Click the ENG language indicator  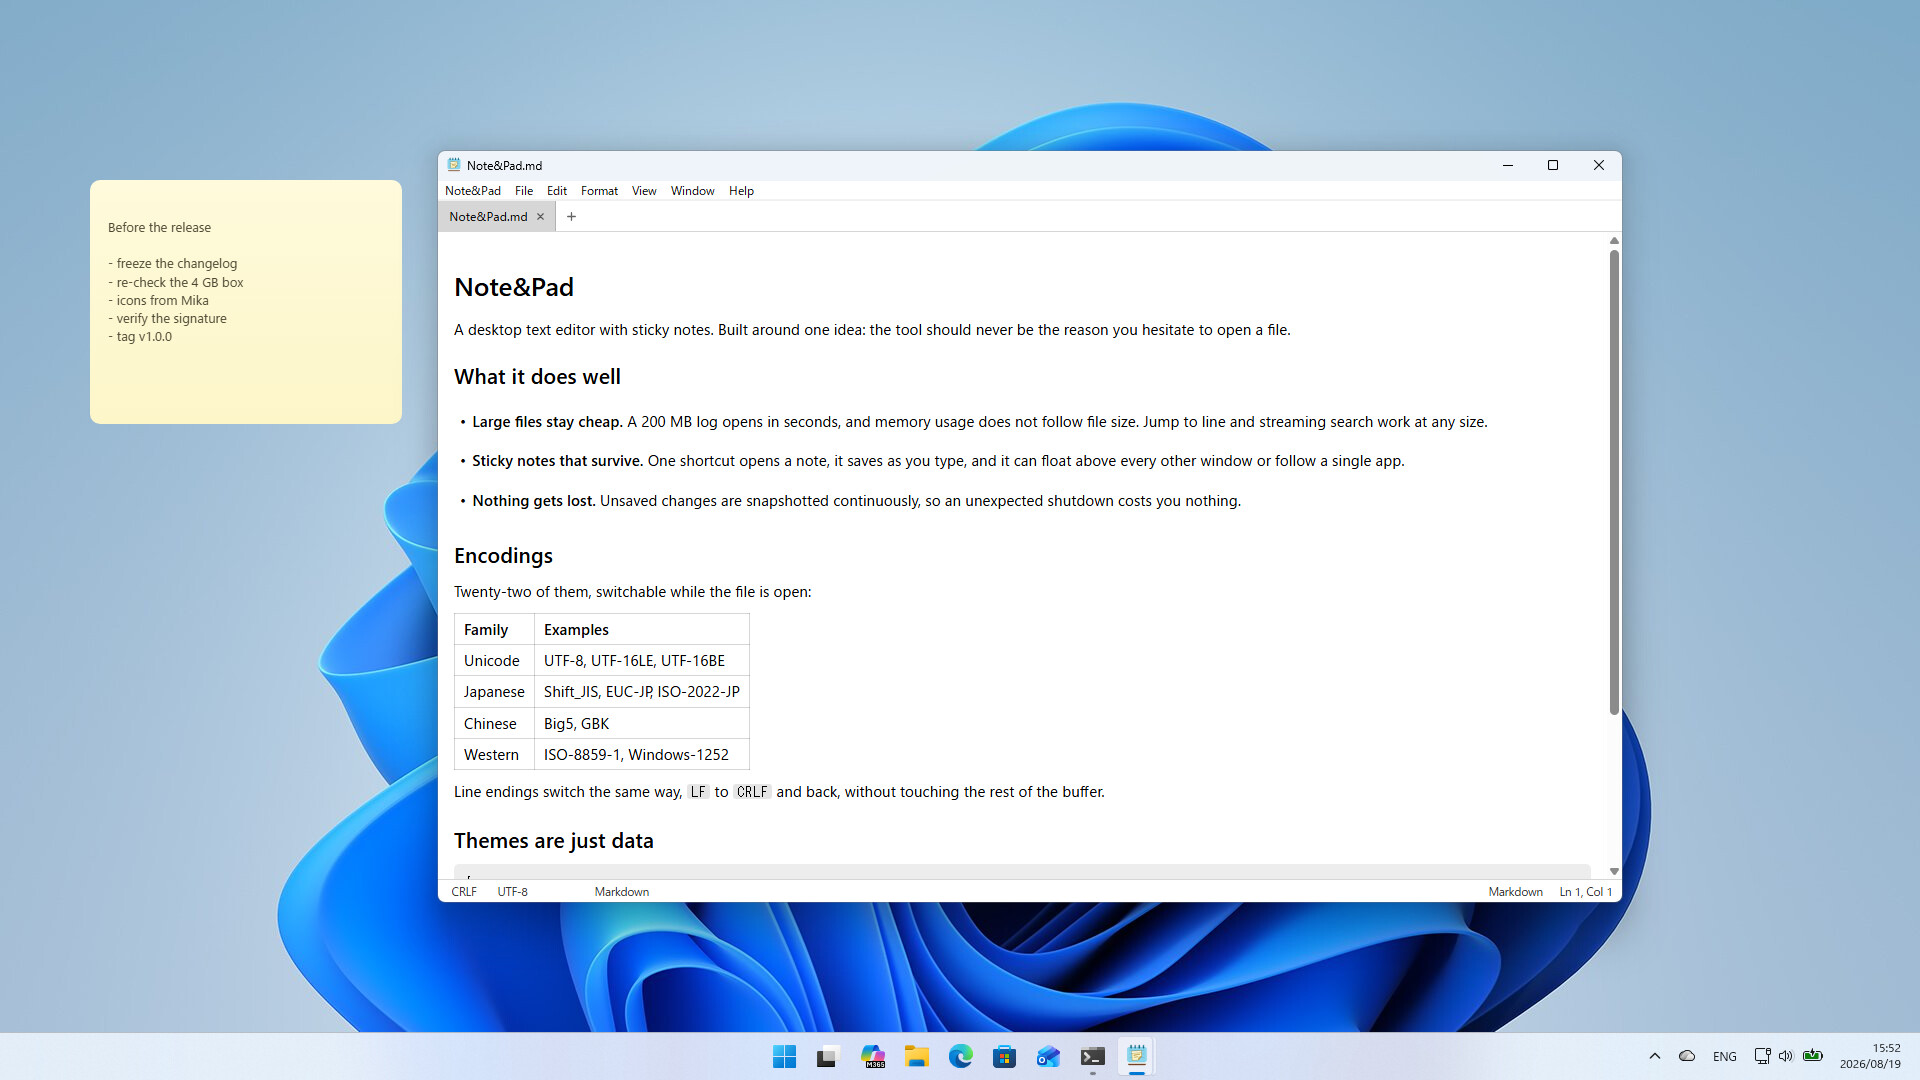[x=1724, y=1056]
